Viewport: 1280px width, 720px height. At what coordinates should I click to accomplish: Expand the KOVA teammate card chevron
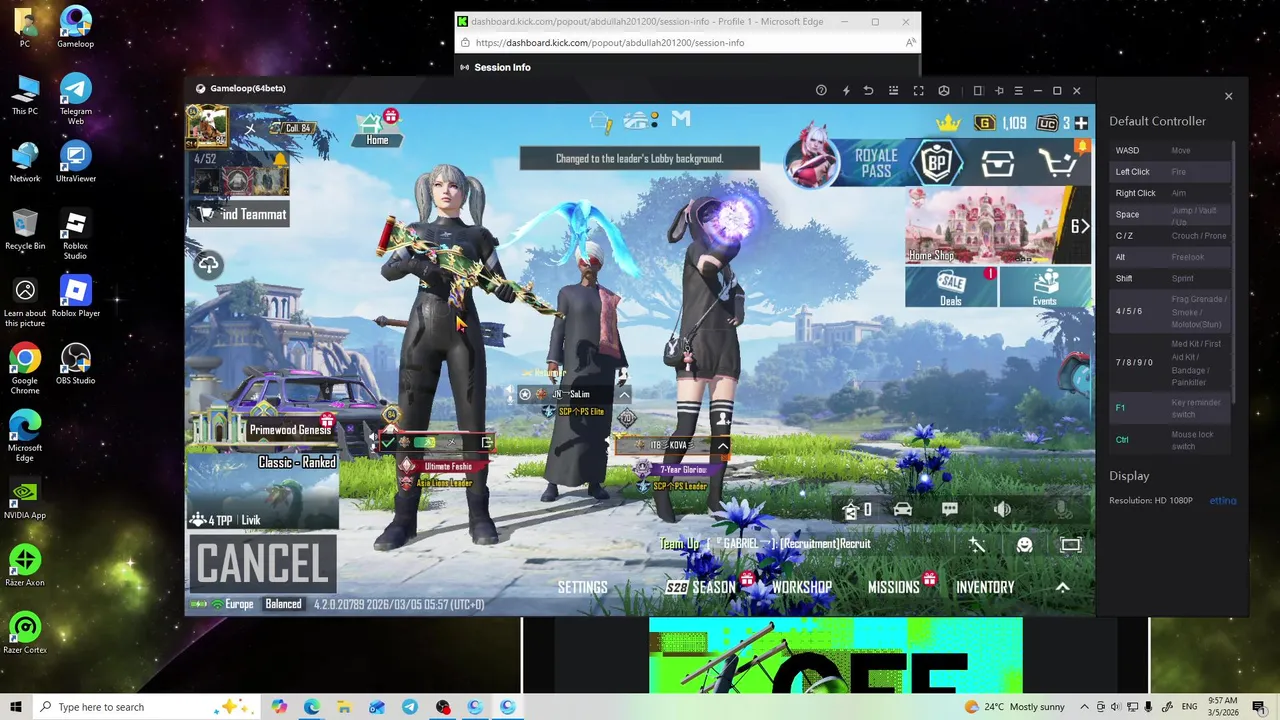pyautogui.click(x=722, y=446)
